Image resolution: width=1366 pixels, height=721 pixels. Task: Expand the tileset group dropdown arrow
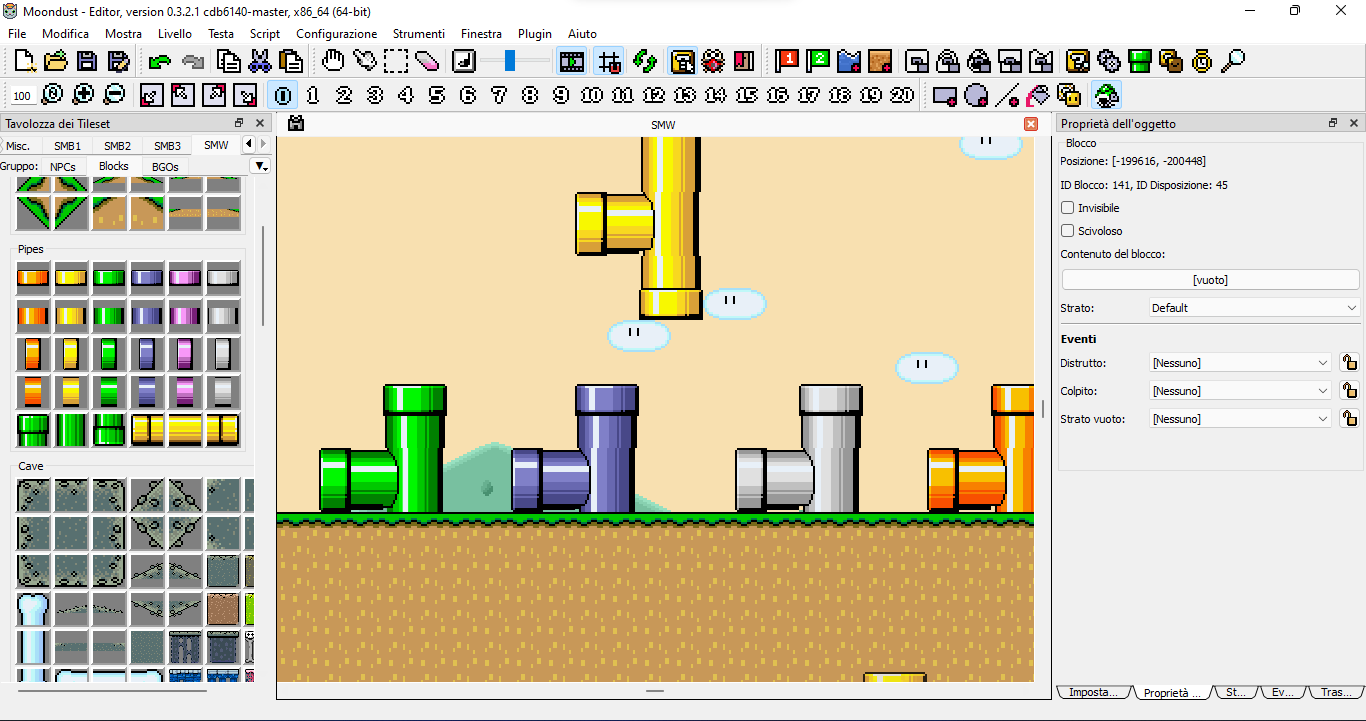tap(260, 166)
